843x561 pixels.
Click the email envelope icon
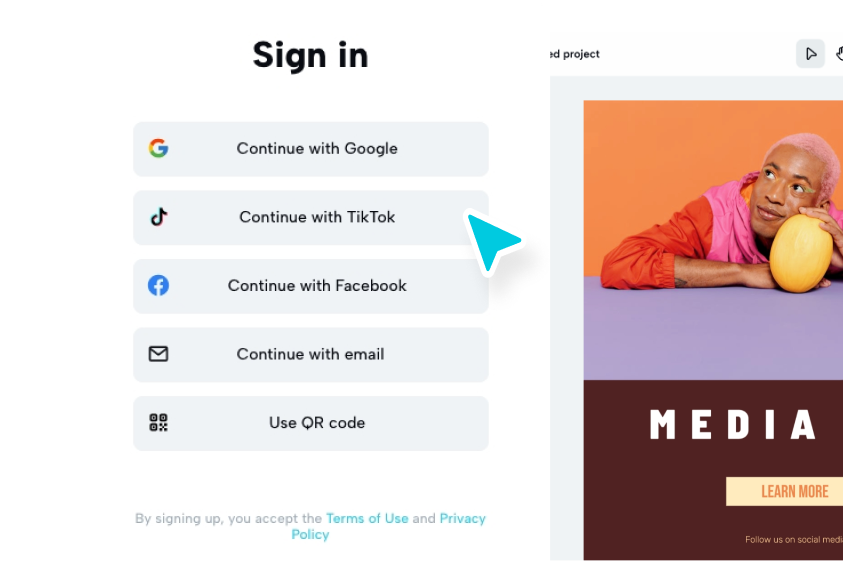pyautogui.click(x=159, y=354)
